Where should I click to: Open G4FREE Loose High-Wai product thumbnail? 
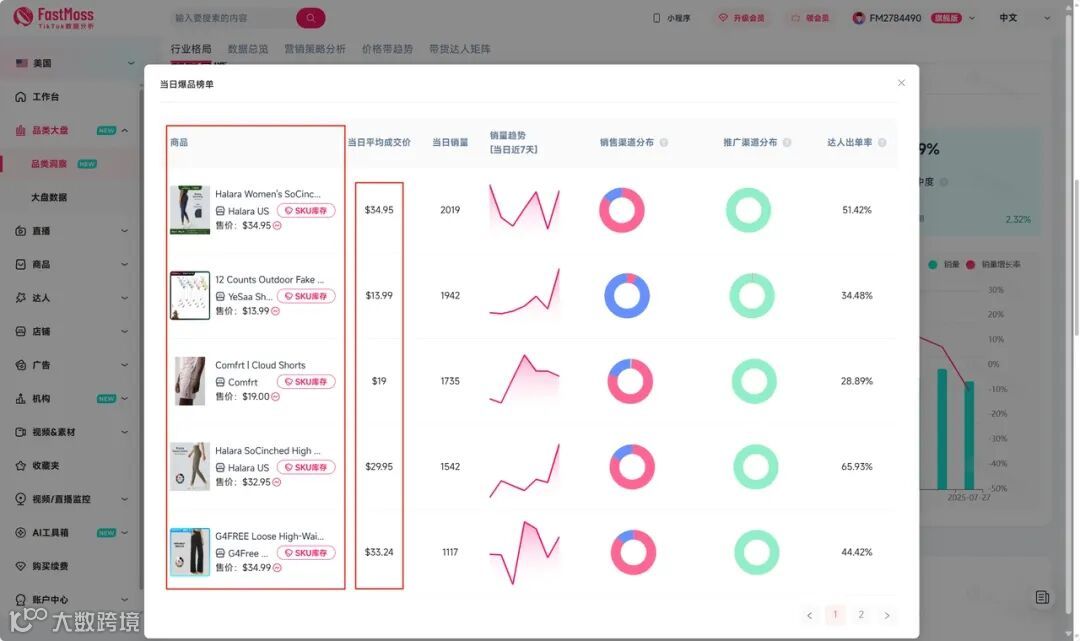[190, 552]
